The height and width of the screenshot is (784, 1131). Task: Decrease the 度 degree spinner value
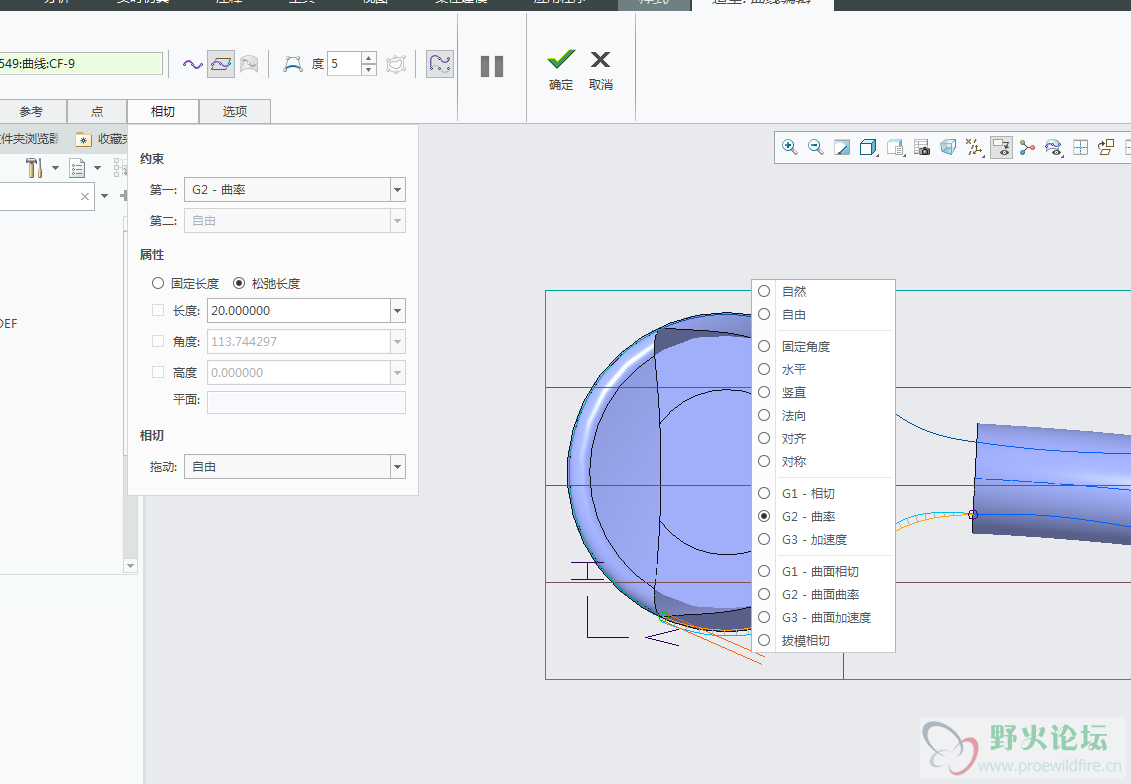tap(369, 70)
